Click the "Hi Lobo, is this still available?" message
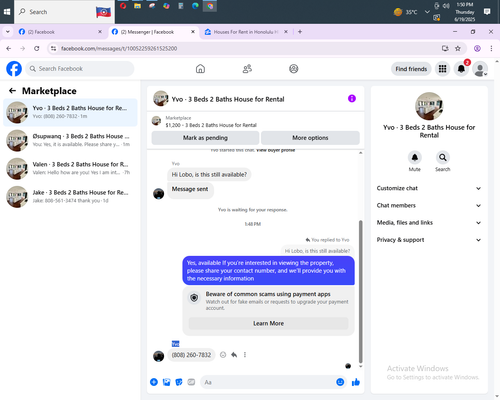The height and width of the screenshot is (400, 500). [209, 174]
